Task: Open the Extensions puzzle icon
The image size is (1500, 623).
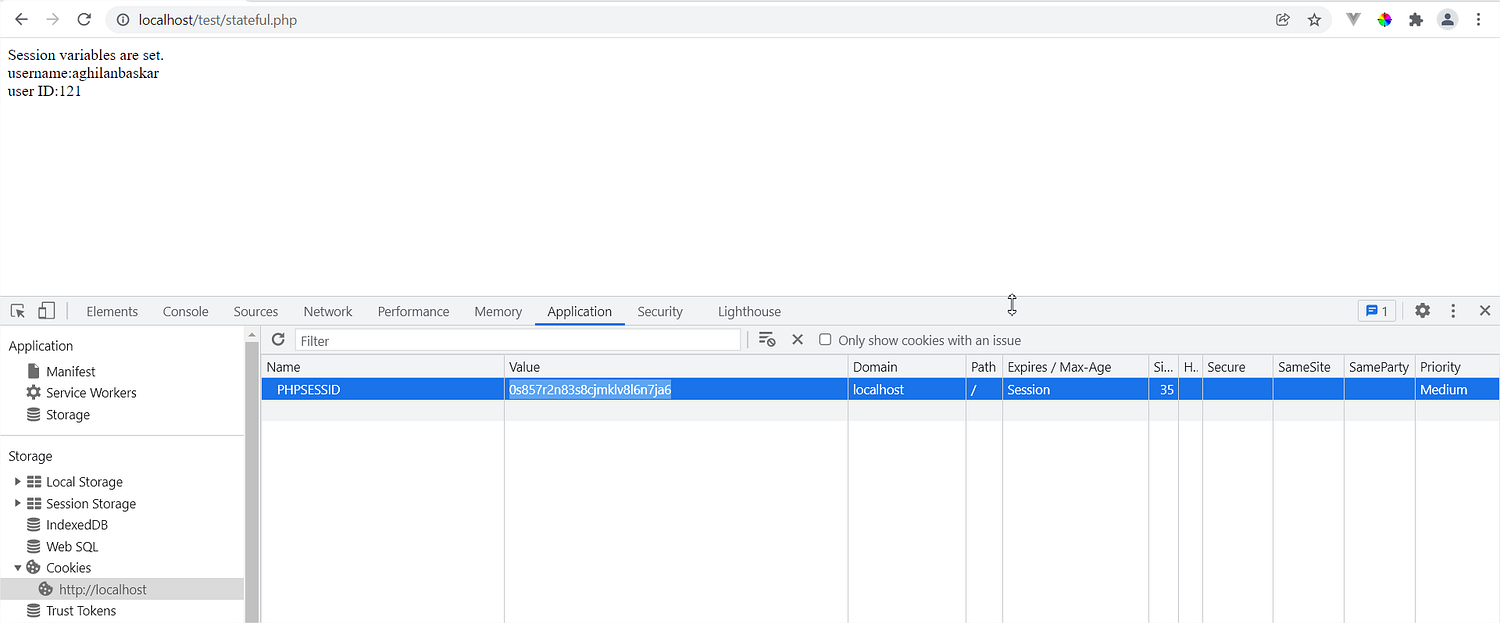Action: pyautogui.click(x=1415, y=20)
